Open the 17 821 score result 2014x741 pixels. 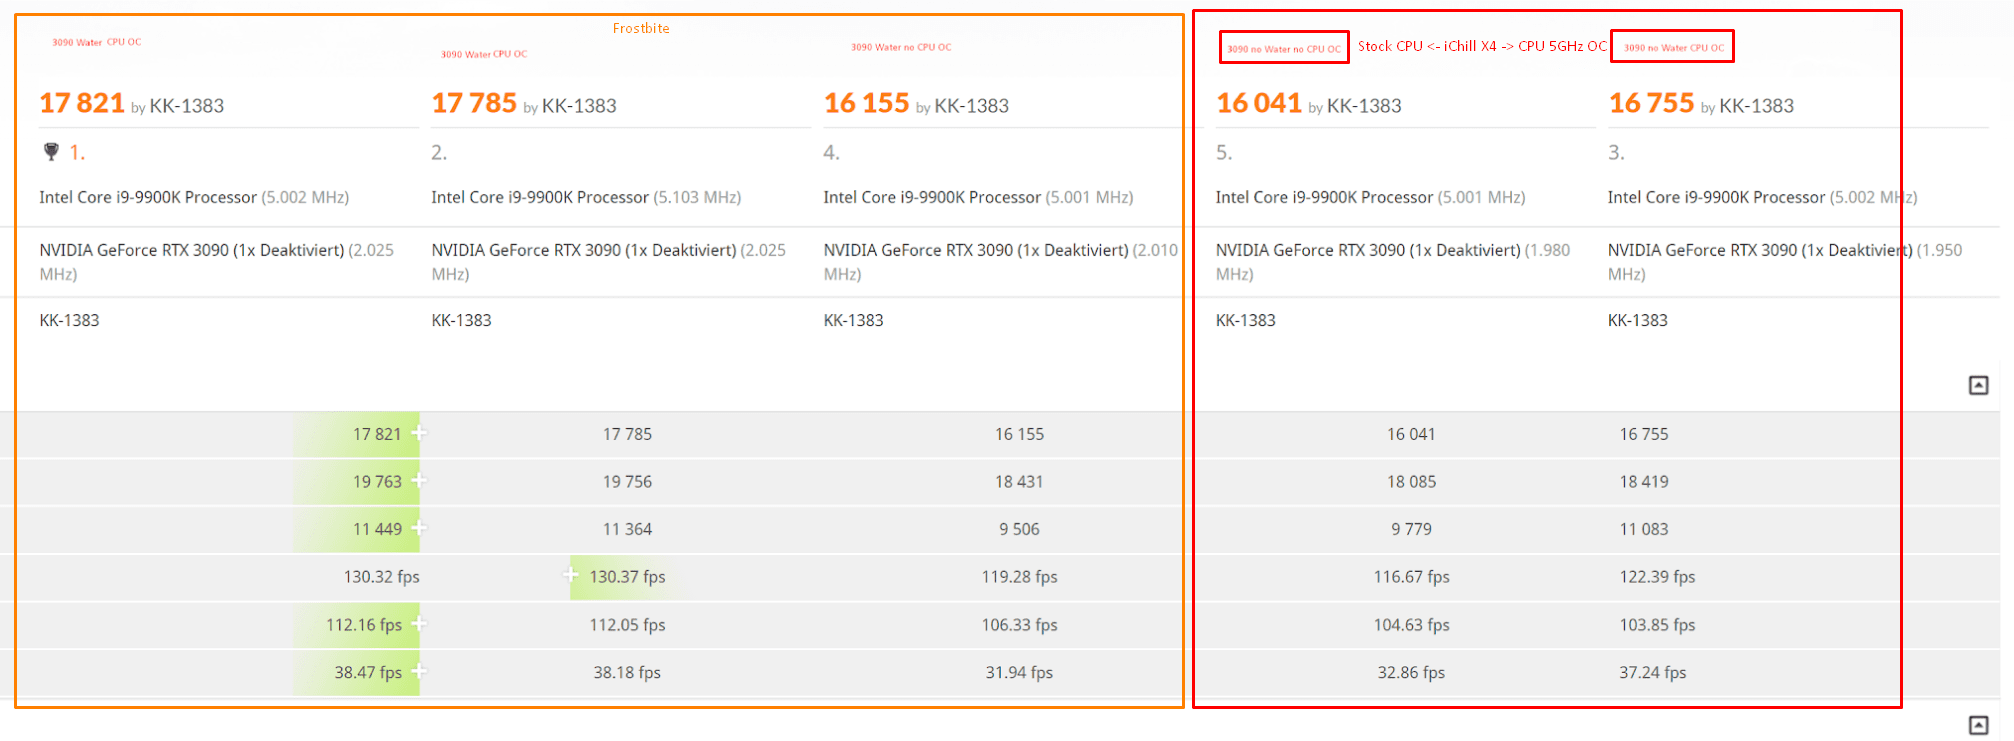[x=82, y=103]
